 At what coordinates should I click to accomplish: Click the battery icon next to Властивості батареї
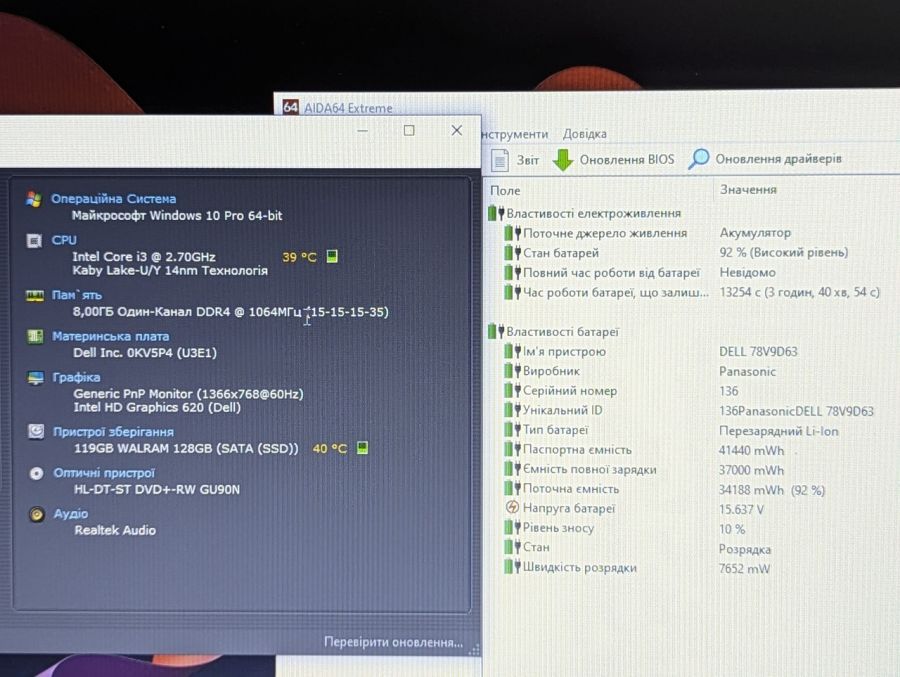[x=495, y=331]
